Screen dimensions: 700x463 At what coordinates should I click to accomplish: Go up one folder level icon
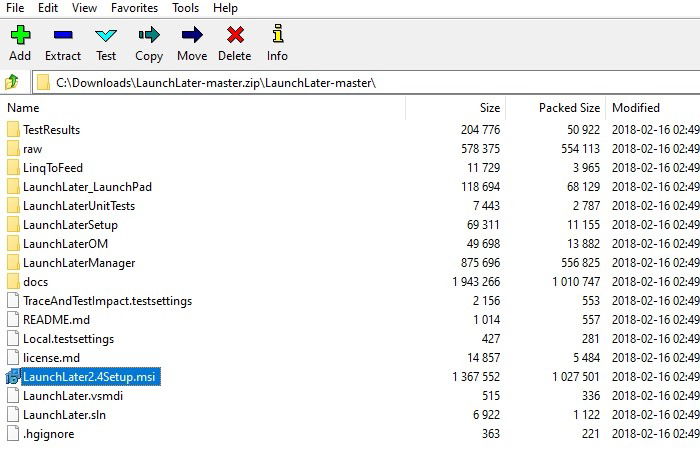coord(12,82)
